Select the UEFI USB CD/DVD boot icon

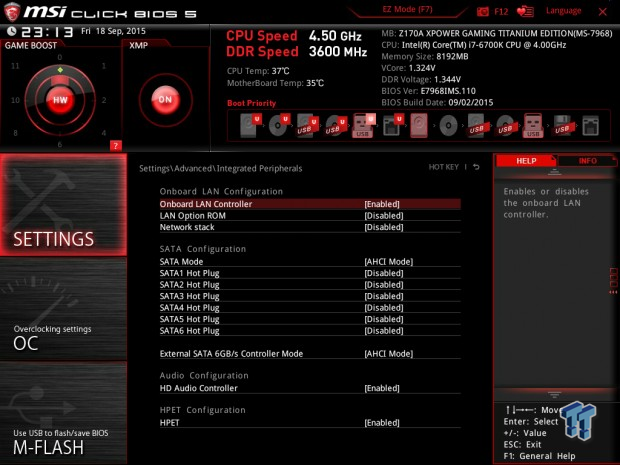click(x=336, y=125)
